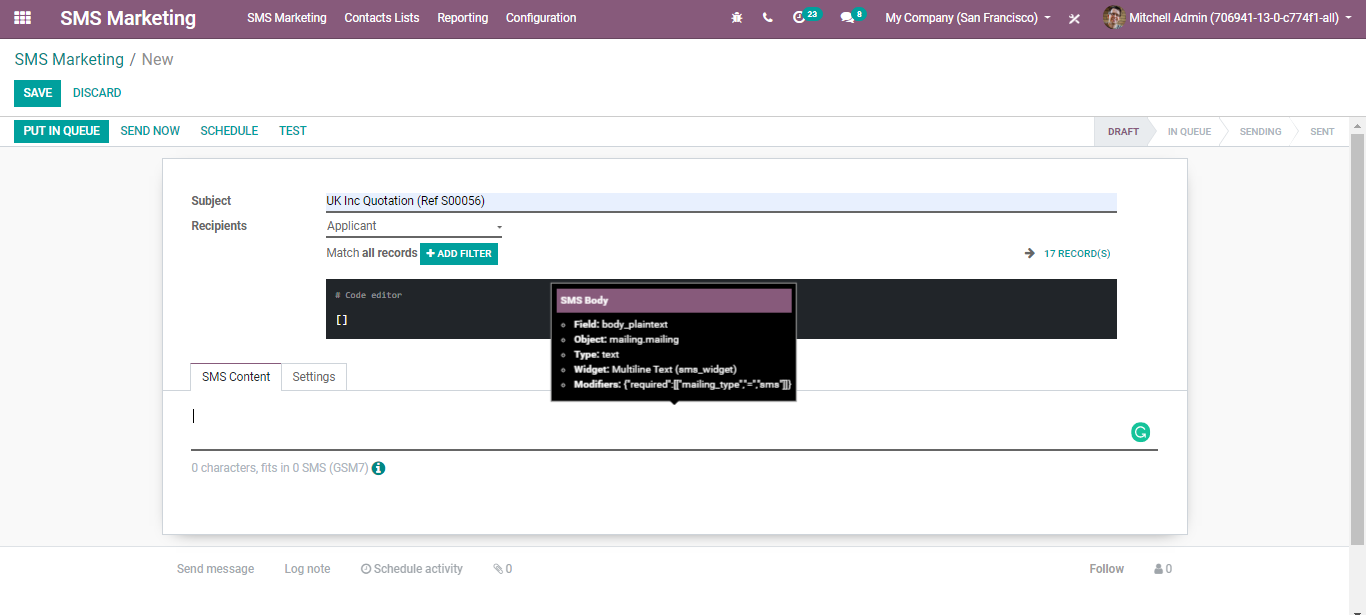Click the SCHEDULE button
1366x615 pixels.
click(x=229, y=131)
